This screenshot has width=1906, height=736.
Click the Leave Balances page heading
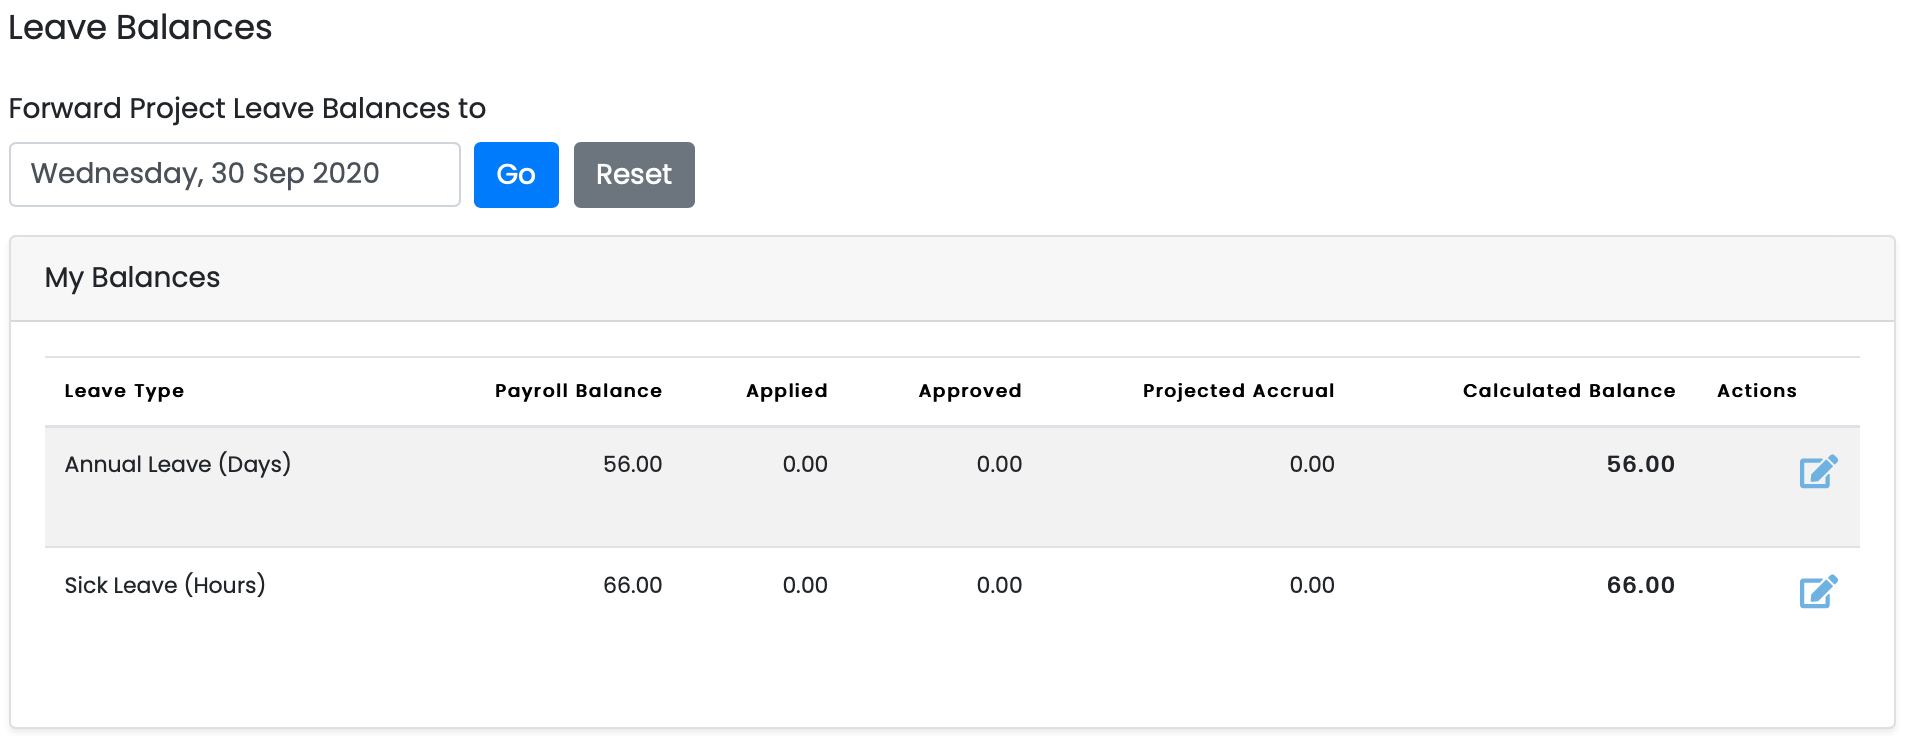point(140,28)
